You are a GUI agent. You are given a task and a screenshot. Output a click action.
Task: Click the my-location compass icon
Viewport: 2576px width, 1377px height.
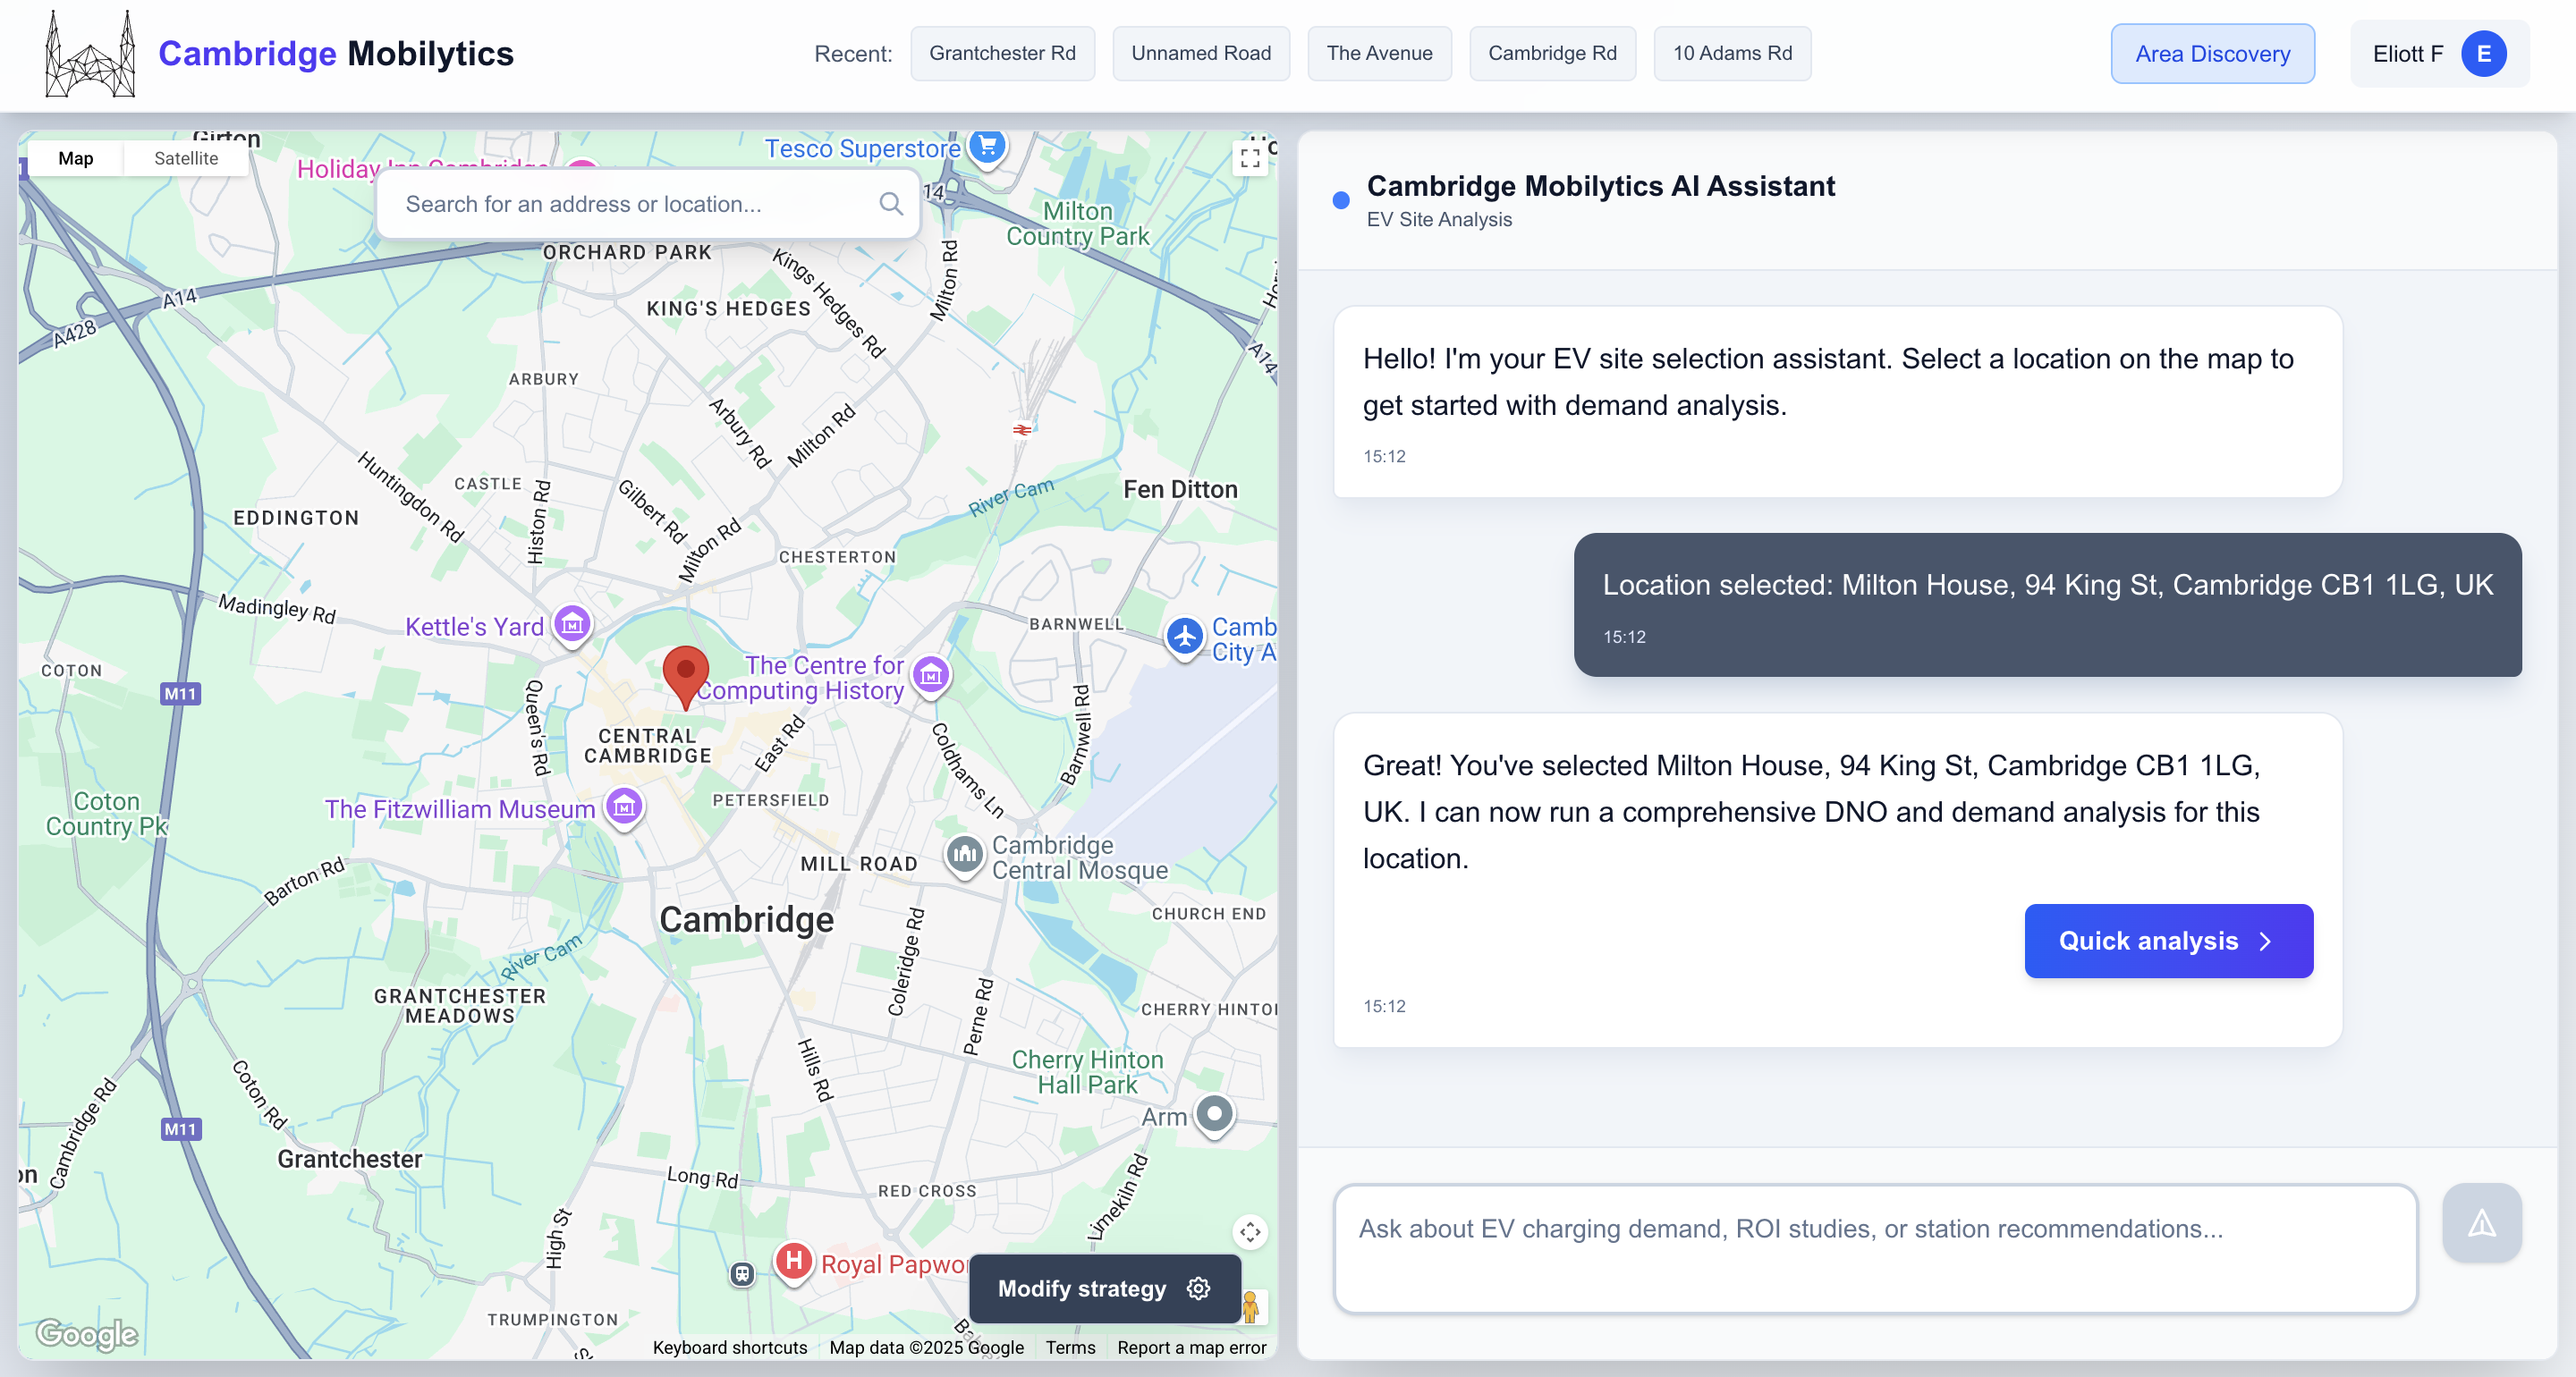1249,1232
